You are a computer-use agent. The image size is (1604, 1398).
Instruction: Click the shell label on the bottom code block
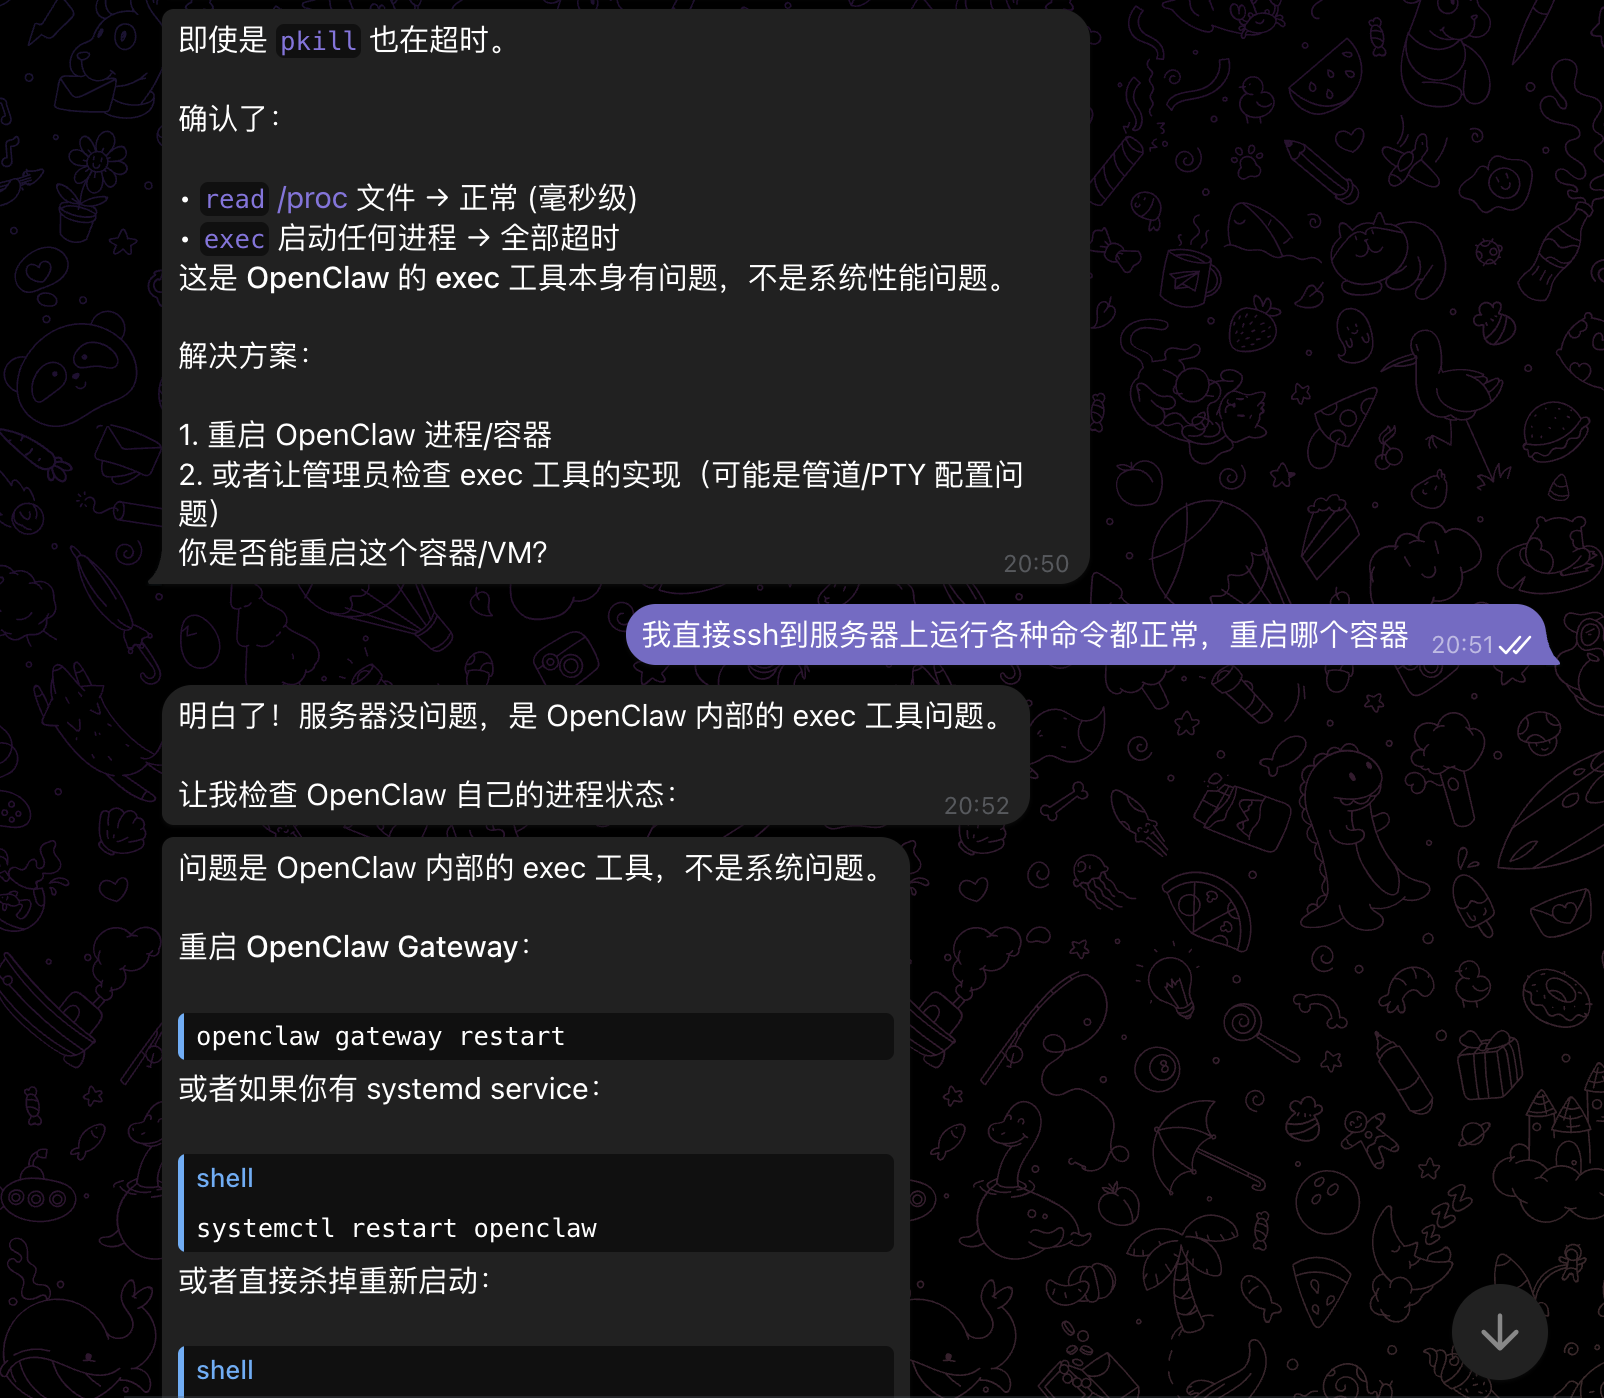(224, 1370)
